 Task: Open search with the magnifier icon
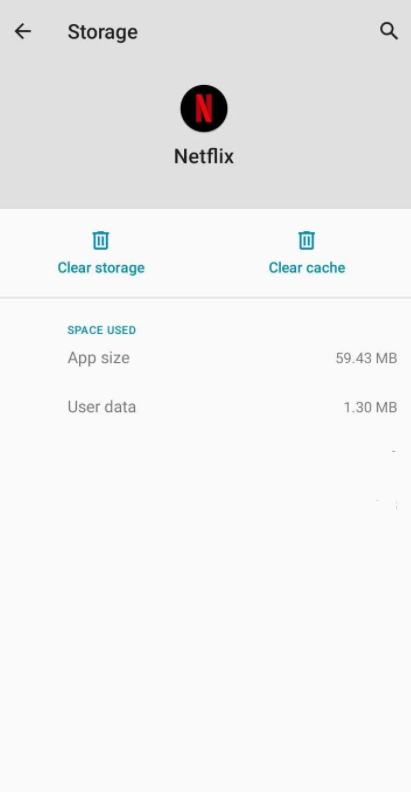389,31
